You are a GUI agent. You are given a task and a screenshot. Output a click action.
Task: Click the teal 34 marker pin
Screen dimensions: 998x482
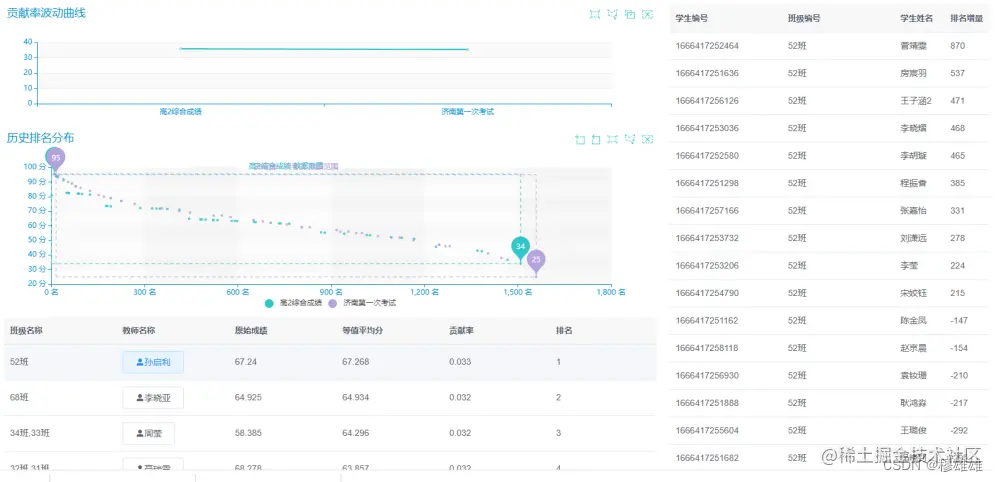521,248
